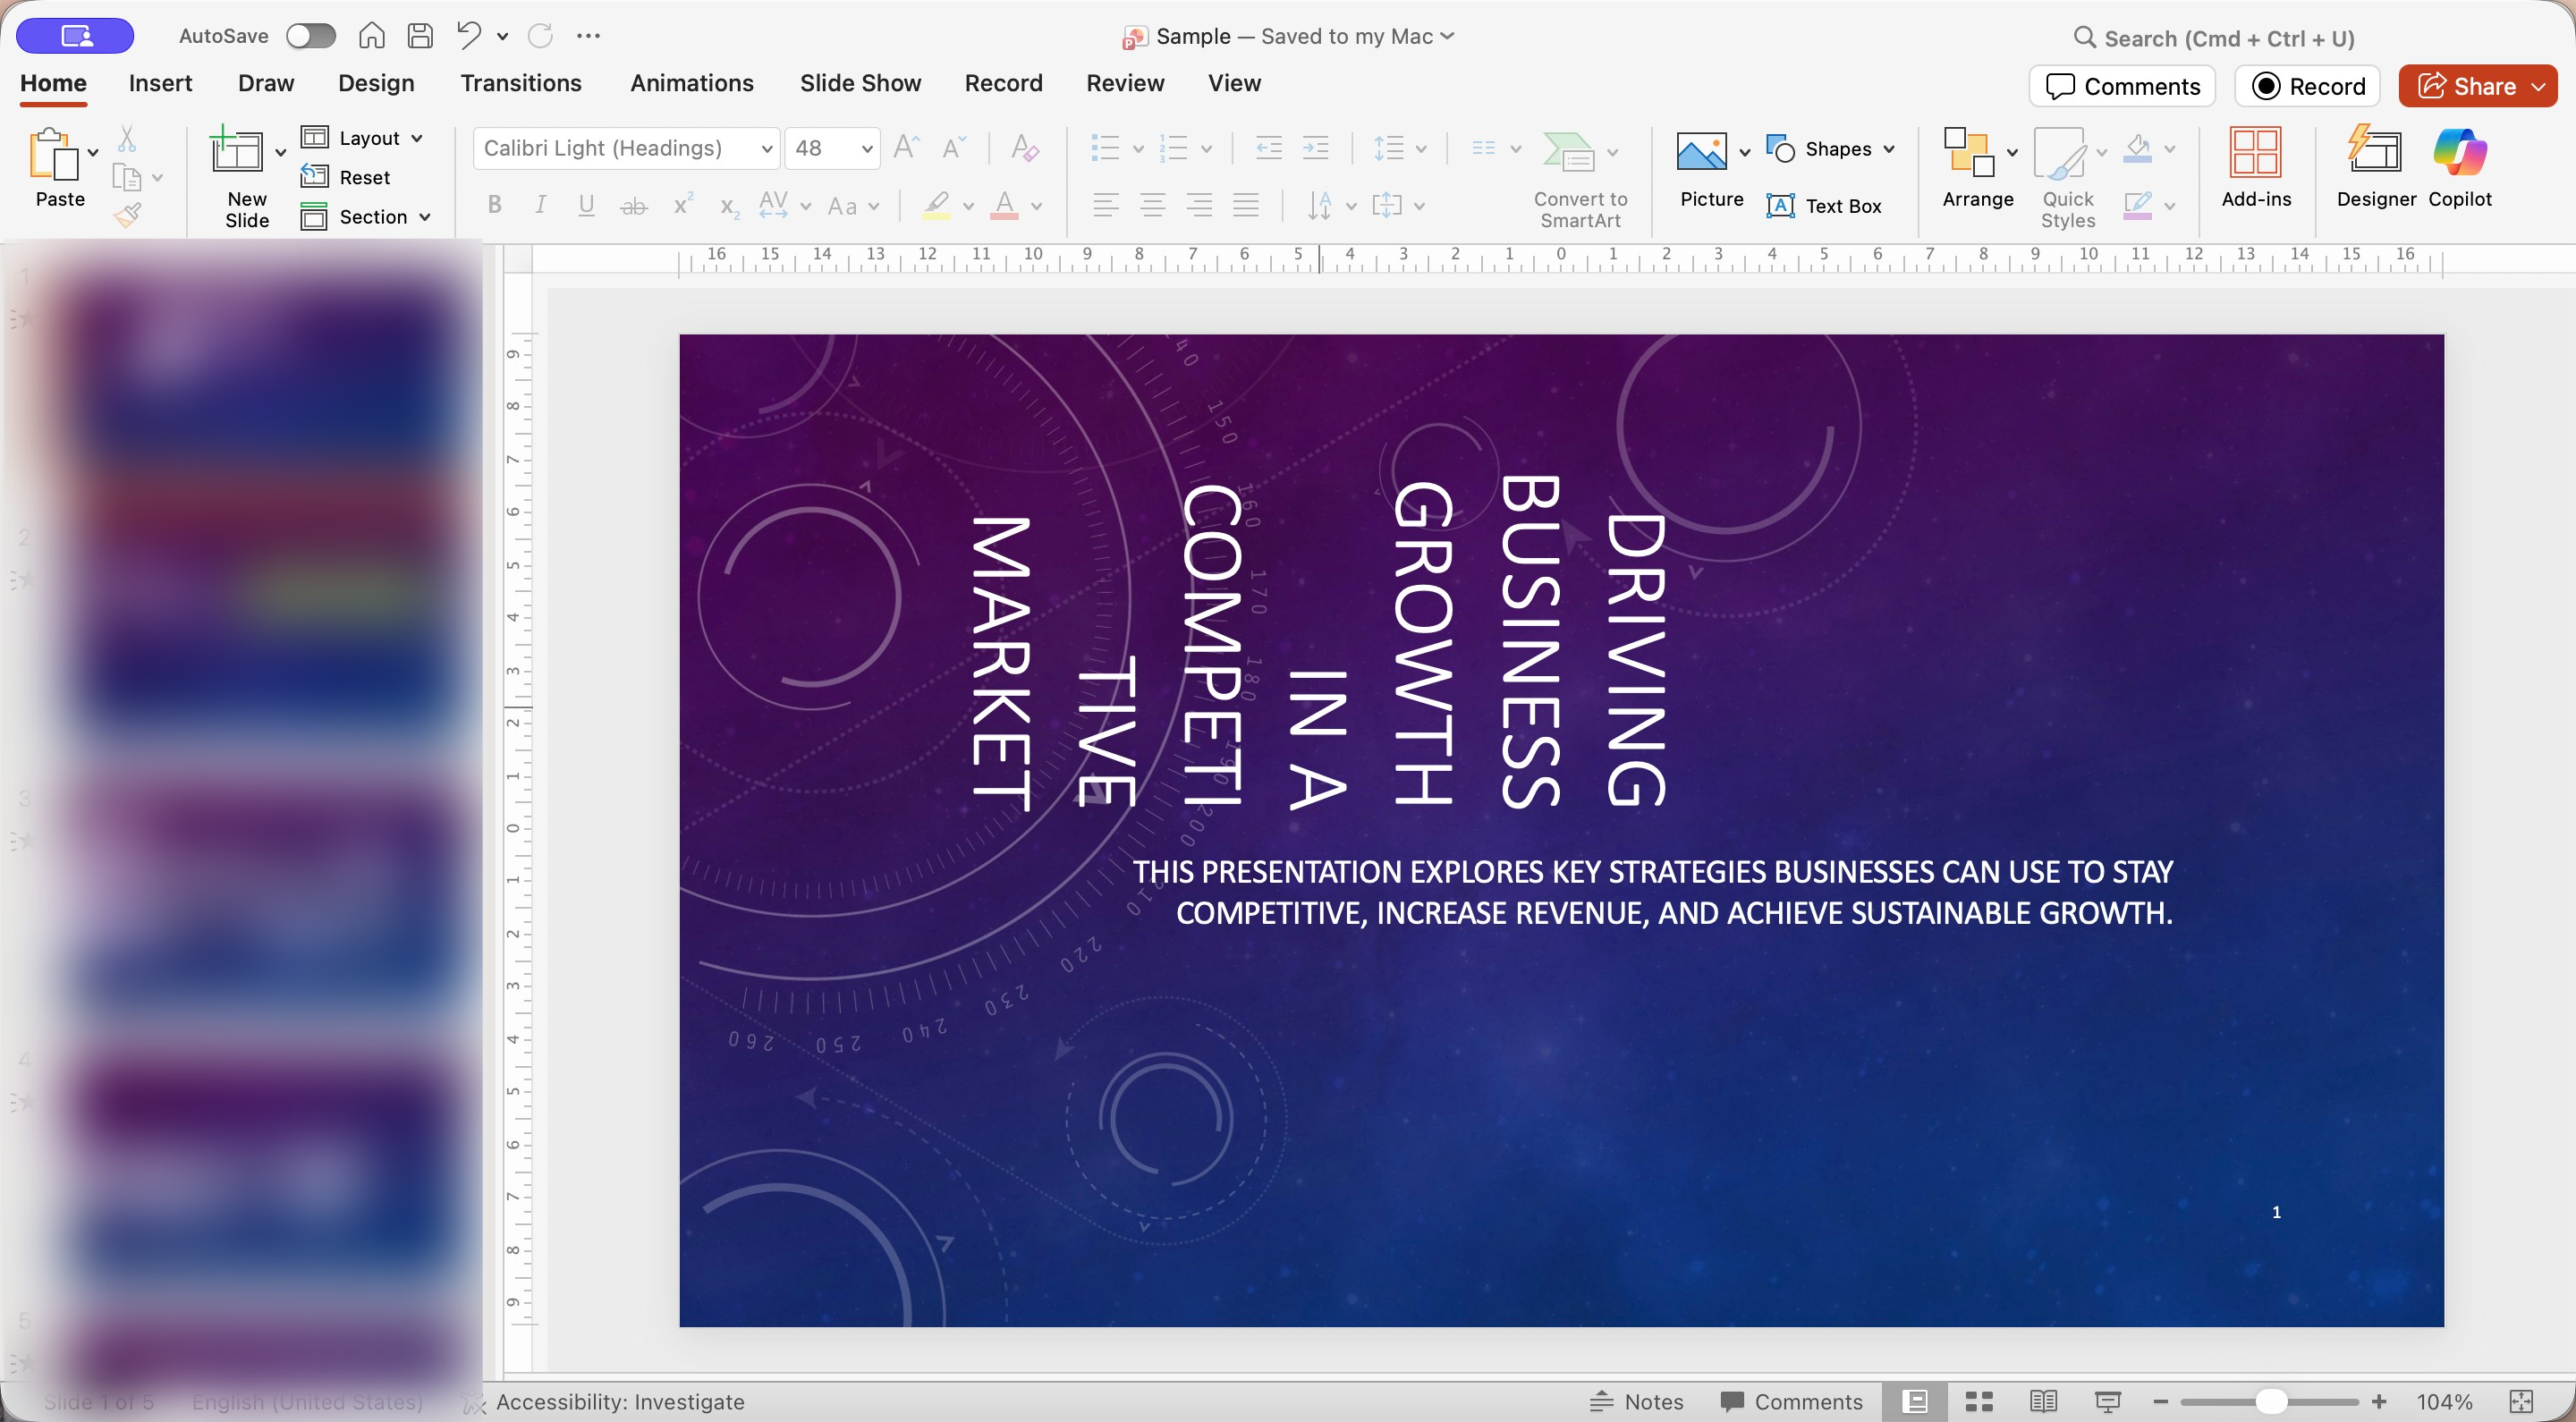This screenshot has width=2576, height=1422.
Task: Click the Designer icon in ribbon
Action: [x=2375, y=153]
